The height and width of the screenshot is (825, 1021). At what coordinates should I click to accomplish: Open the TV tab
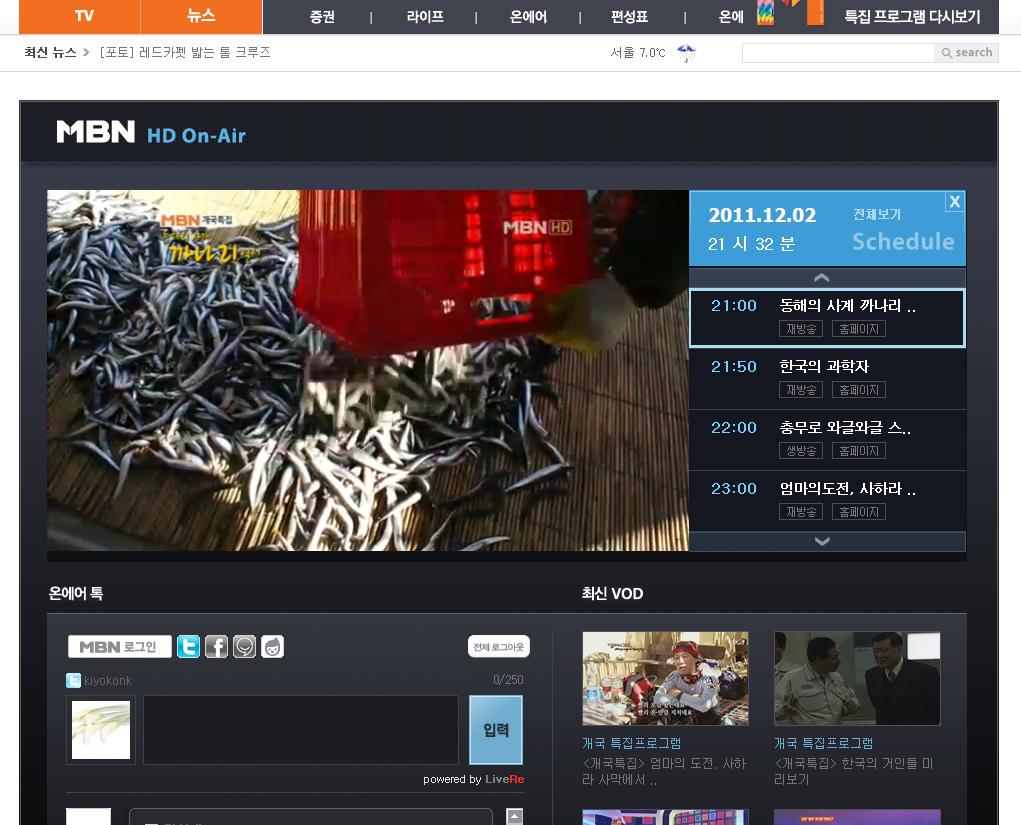coord(80,16)
